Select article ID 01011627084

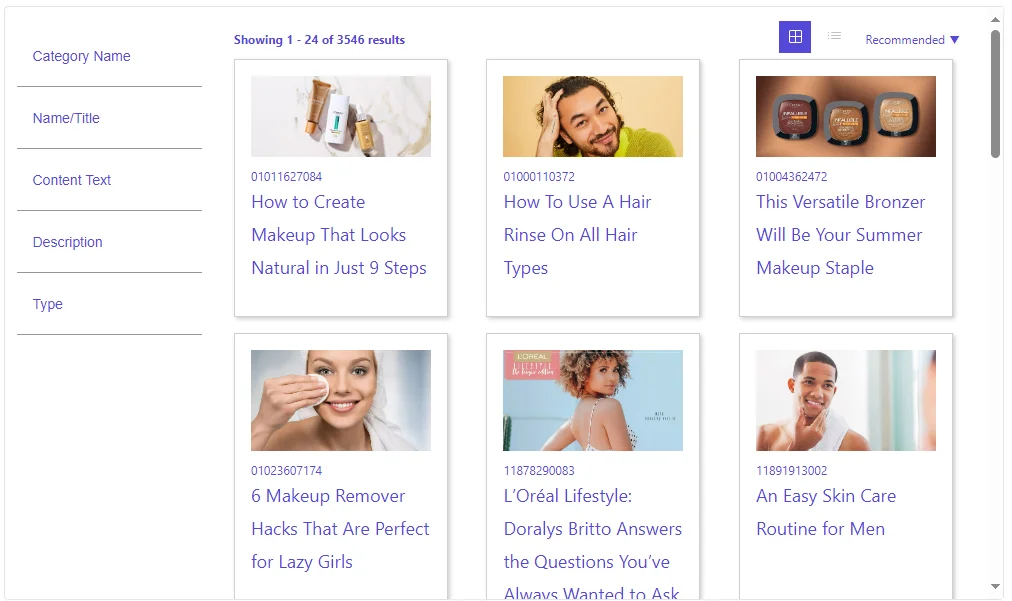287,176
